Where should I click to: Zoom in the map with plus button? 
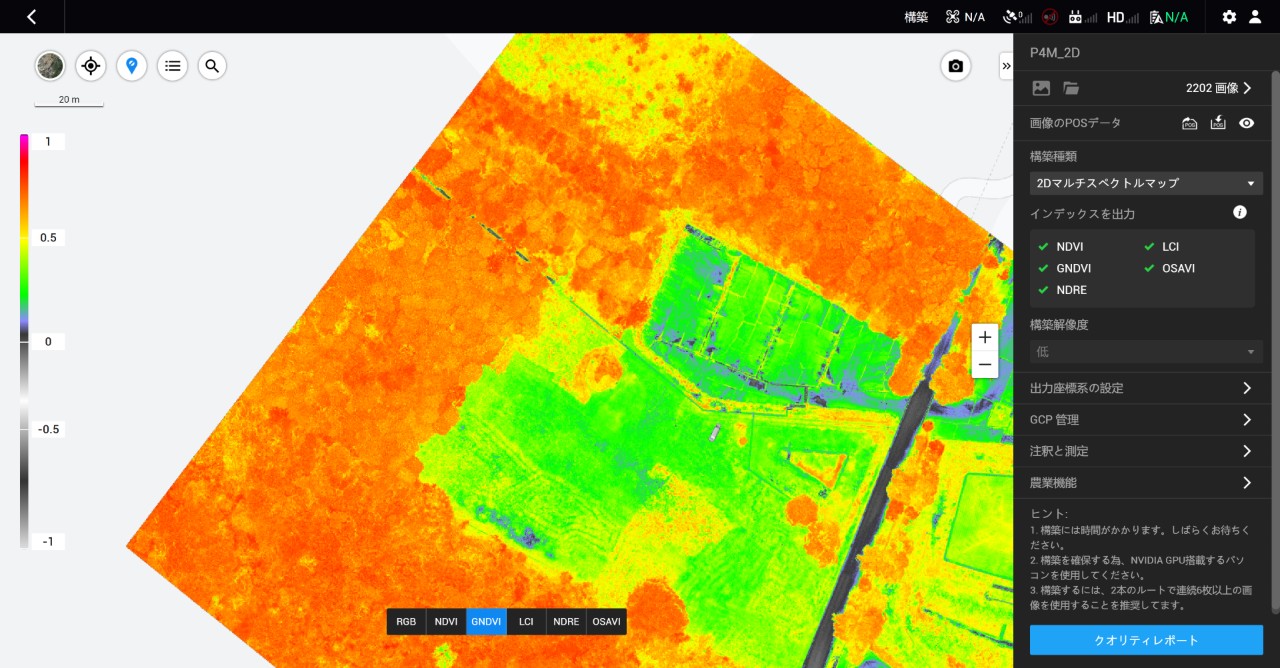point(985,337)
